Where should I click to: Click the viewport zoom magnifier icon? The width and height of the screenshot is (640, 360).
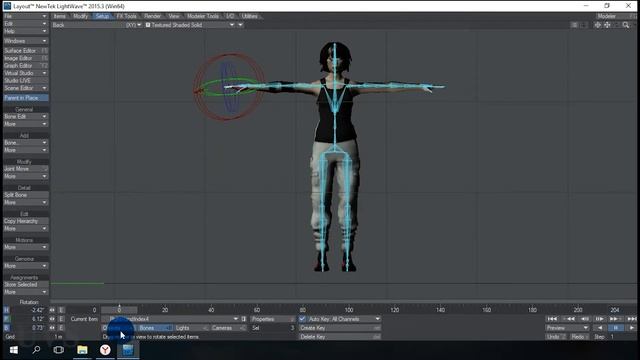626,25
